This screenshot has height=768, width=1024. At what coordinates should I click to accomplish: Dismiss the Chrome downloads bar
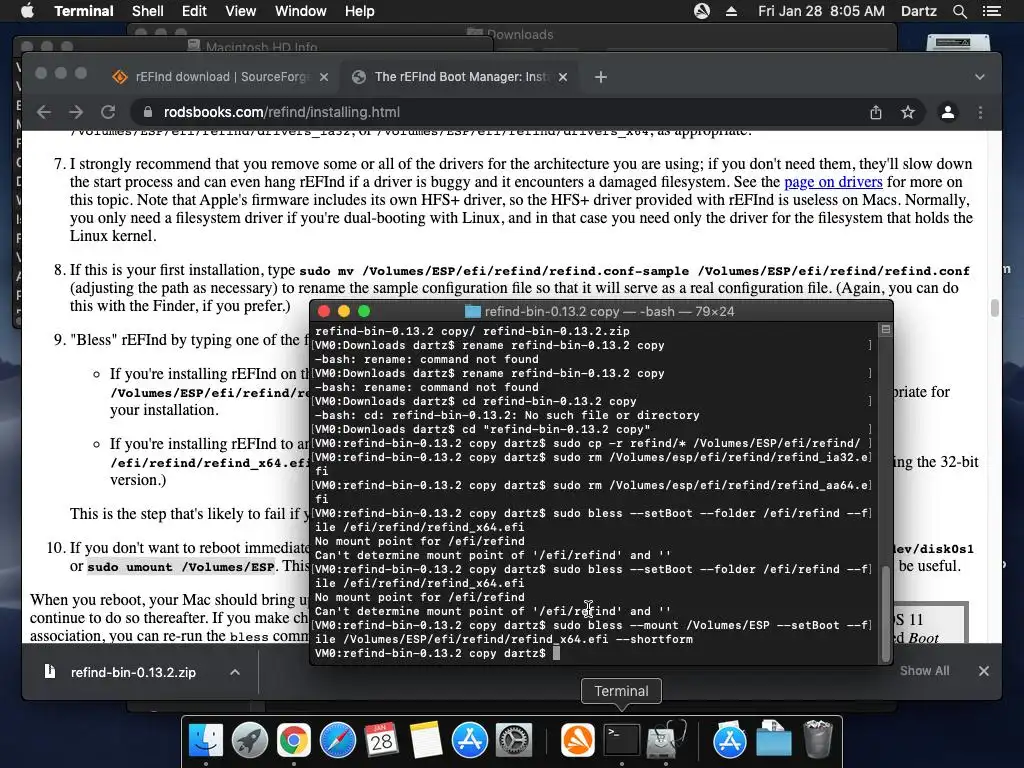click(984, 671)
